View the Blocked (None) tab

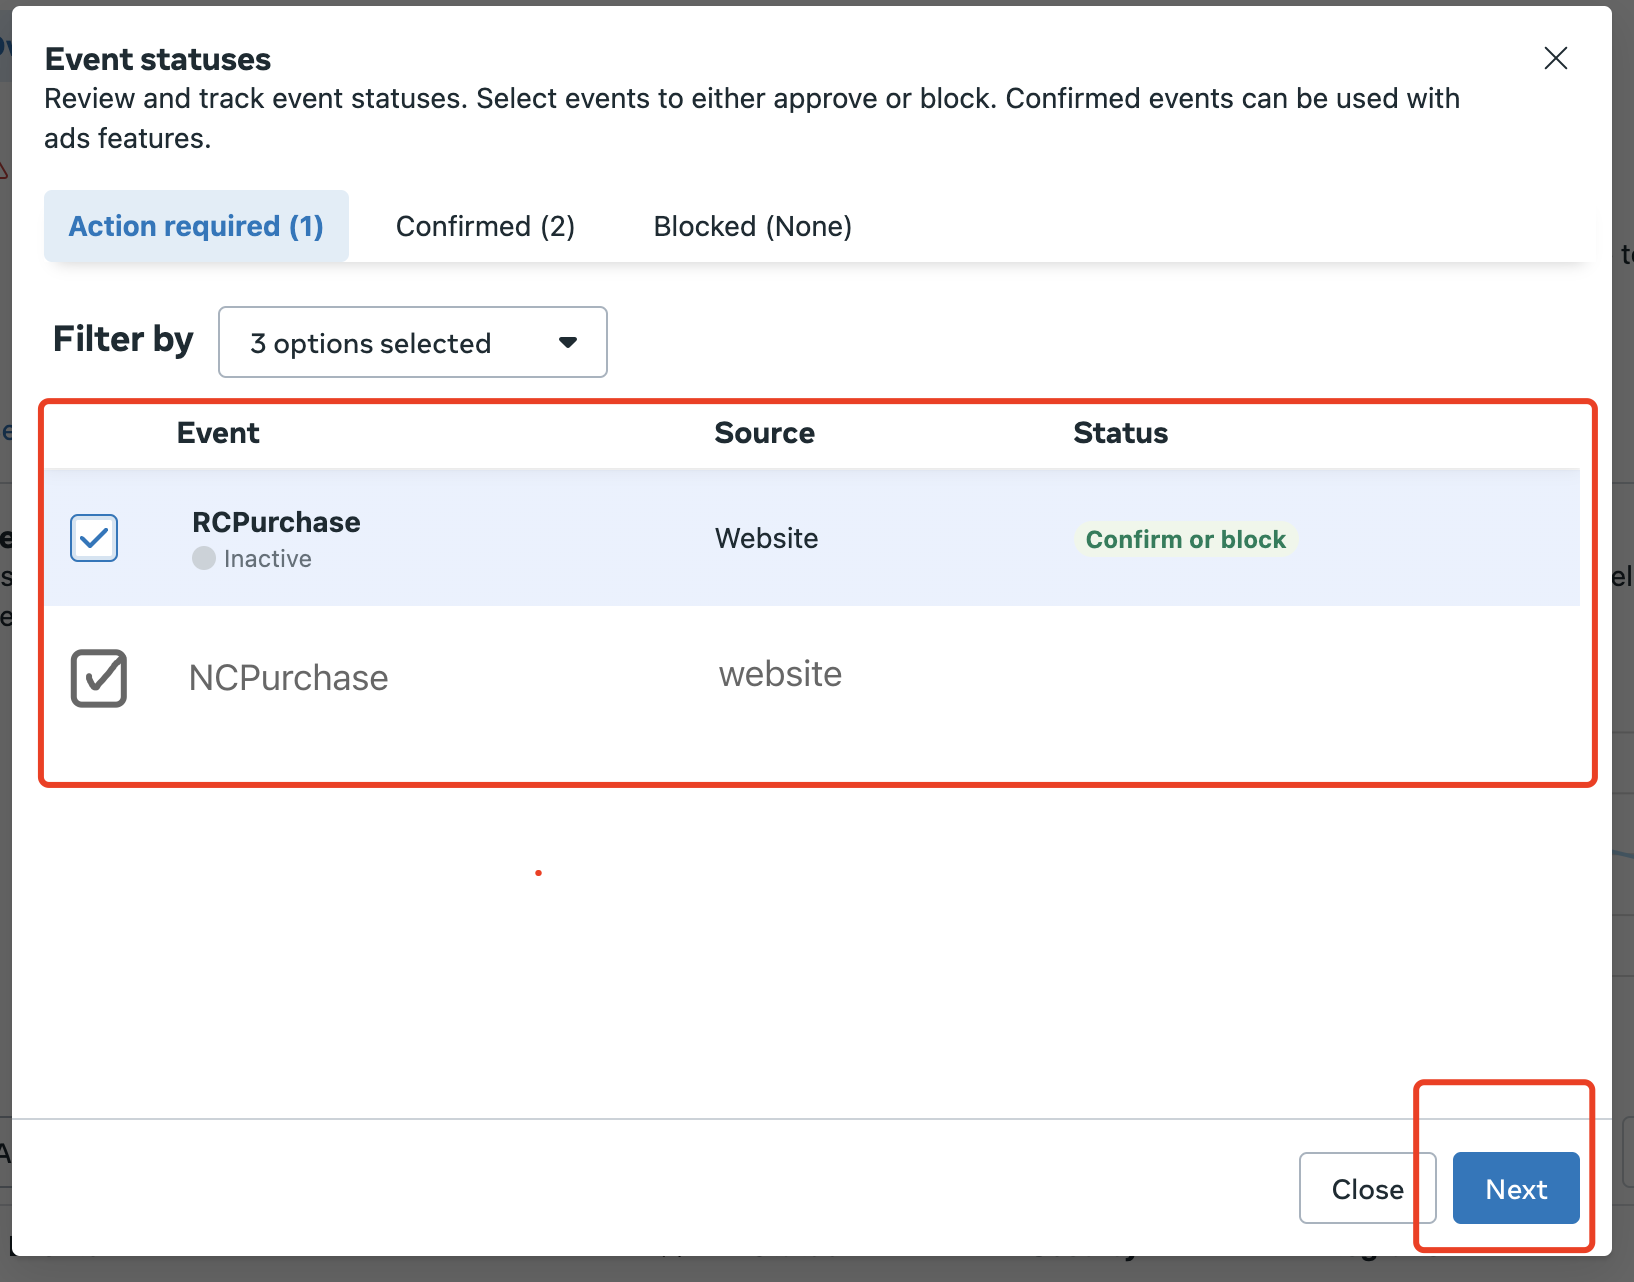point(752,226)
